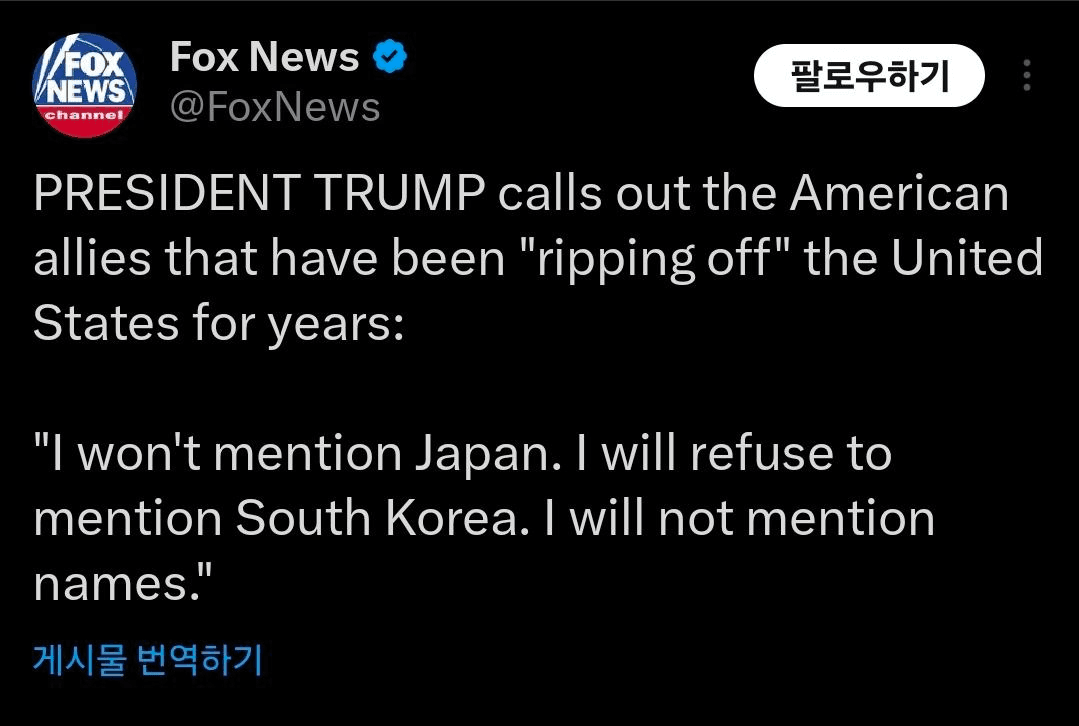Translate post via 게시물 번역하기 link
The width and height of the screenshot is (1079, 726).
148,660
